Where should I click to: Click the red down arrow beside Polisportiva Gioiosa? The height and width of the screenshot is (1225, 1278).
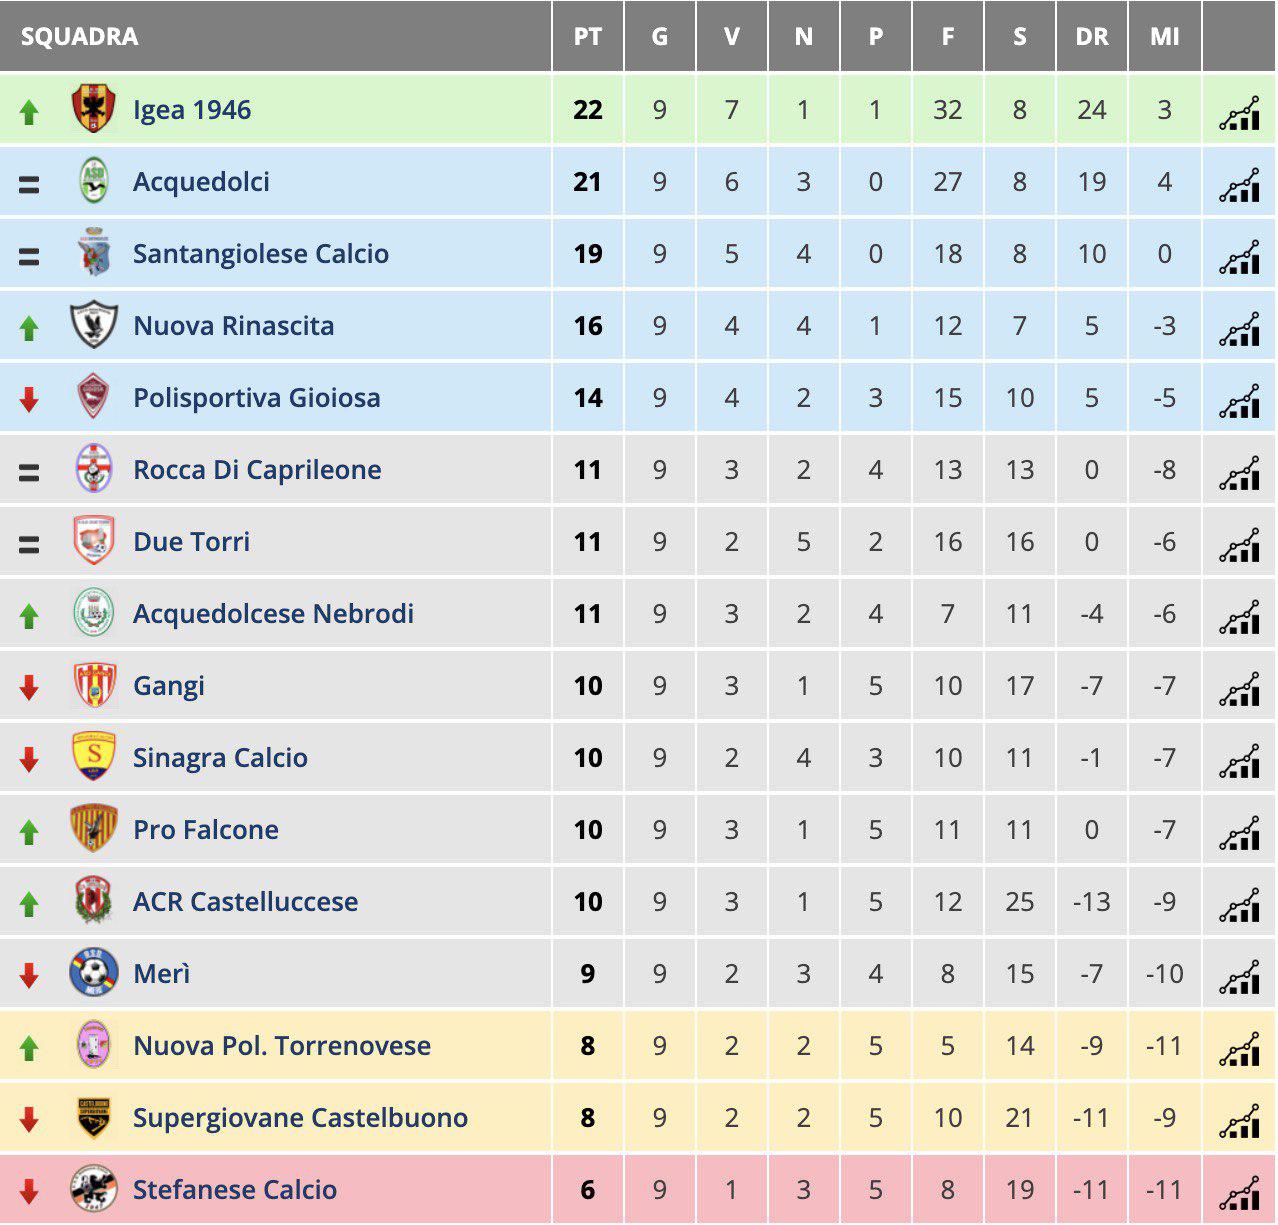[x=29, y=399]
